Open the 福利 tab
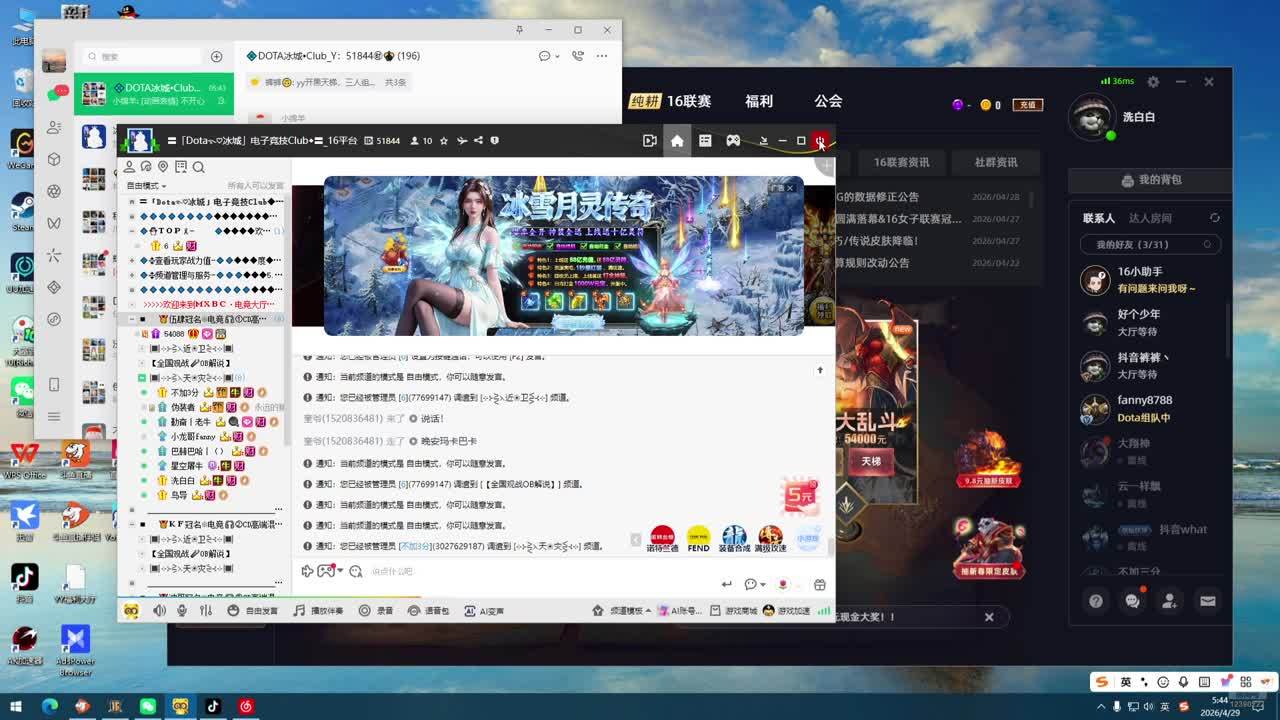 tap(759, 101)
